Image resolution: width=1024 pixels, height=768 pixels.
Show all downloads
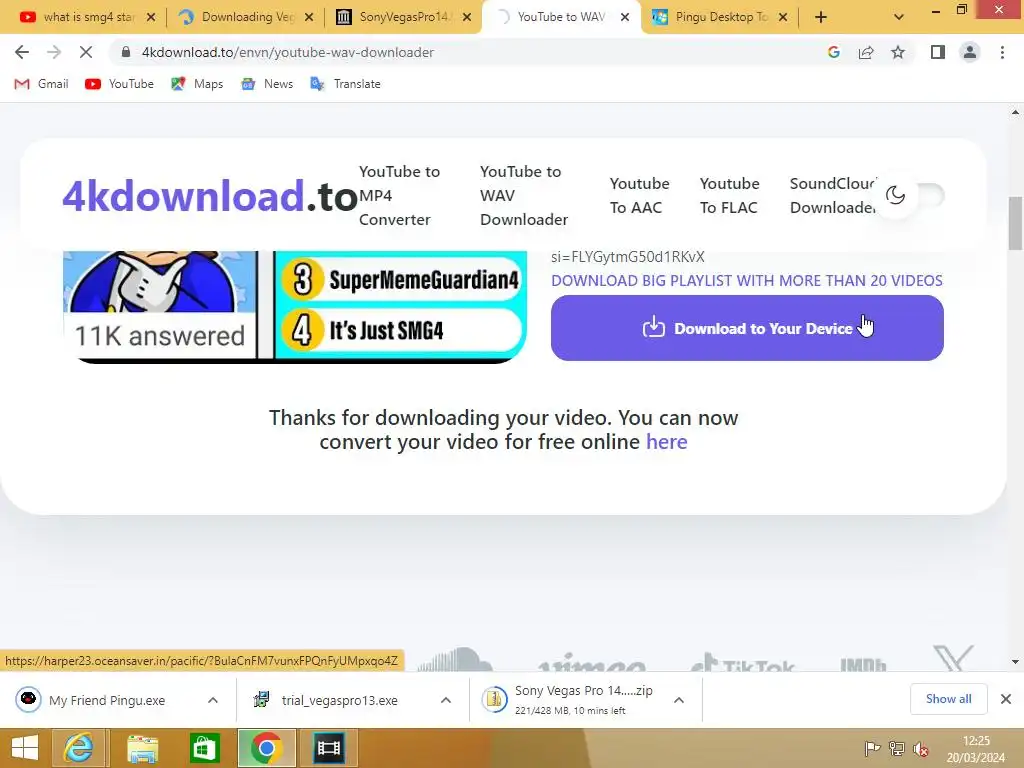click(948, 699)
